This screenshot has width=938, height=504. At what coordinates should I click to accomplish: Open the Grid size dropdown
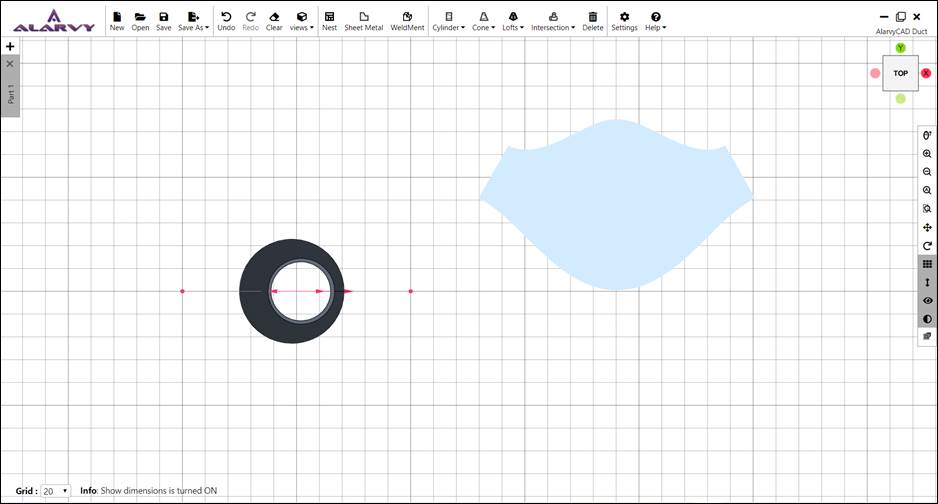tap(56, 491)
